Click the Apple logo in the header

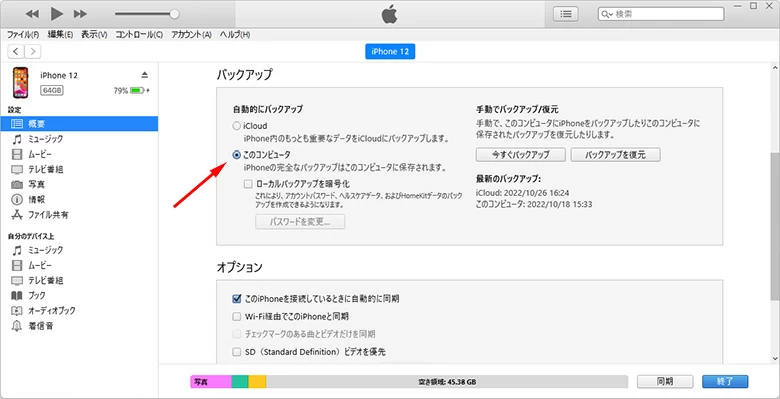coord(390,14)
